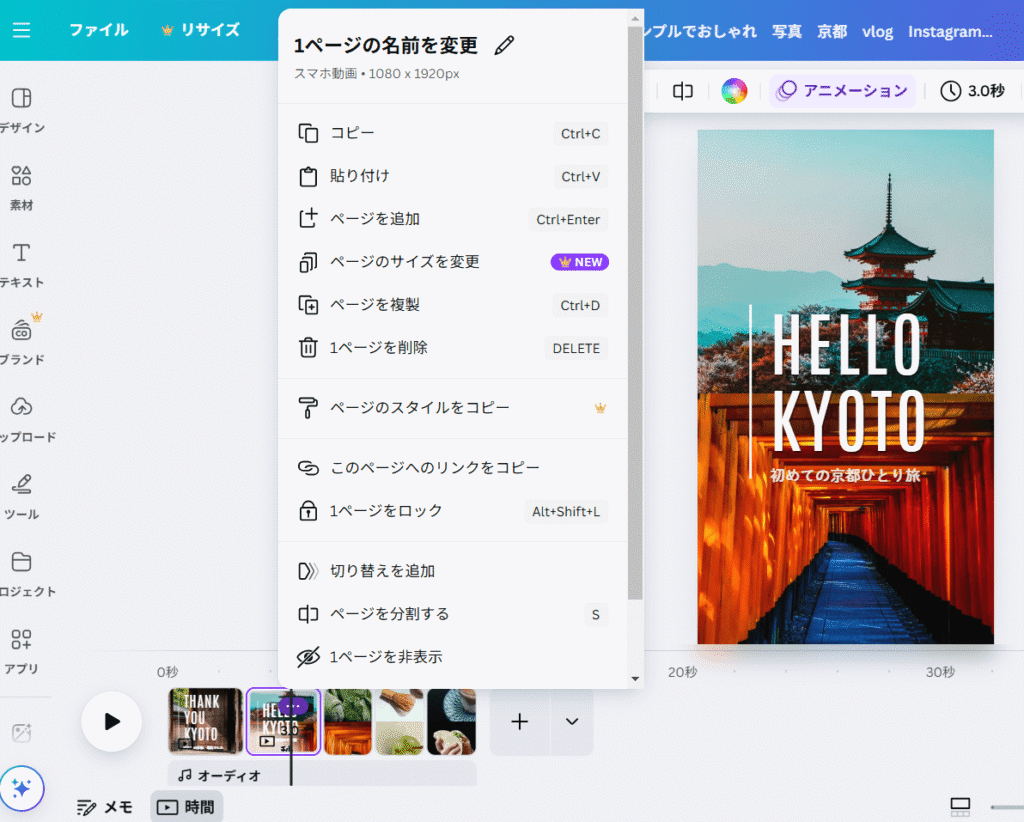
Task: Open the プロジェクト projects panel
Action: coord(24,574)
